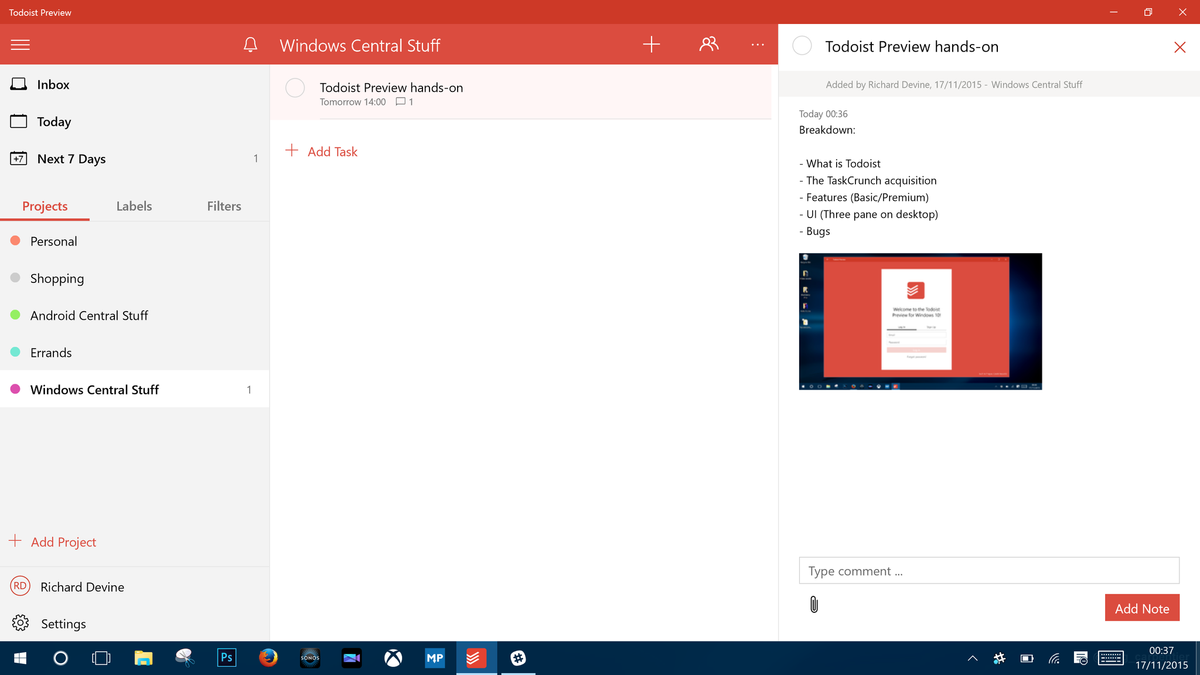Open Photoshop from taskbar
The image size is (1200, 675).
(226, 658)
